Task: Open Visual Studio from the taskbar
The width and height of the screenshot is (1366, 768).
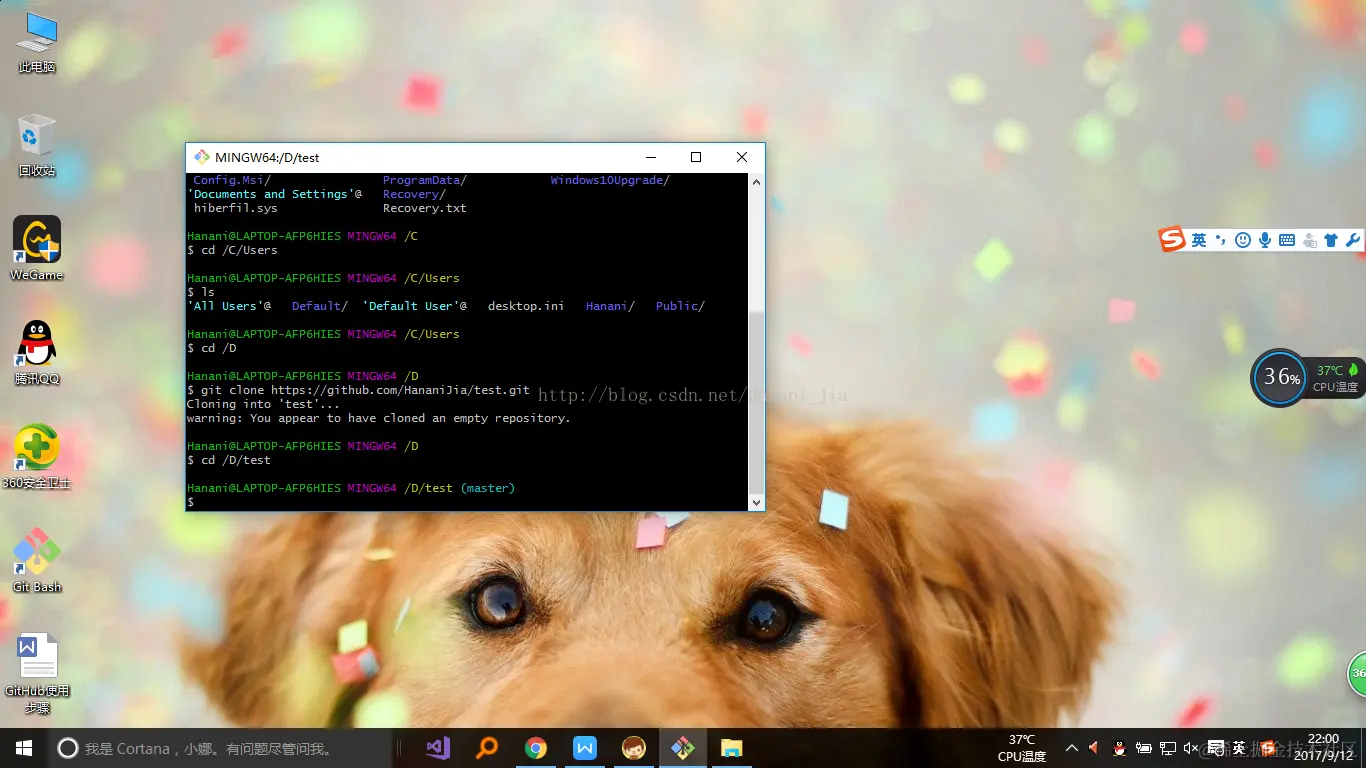Action: [x=438, y=748]
